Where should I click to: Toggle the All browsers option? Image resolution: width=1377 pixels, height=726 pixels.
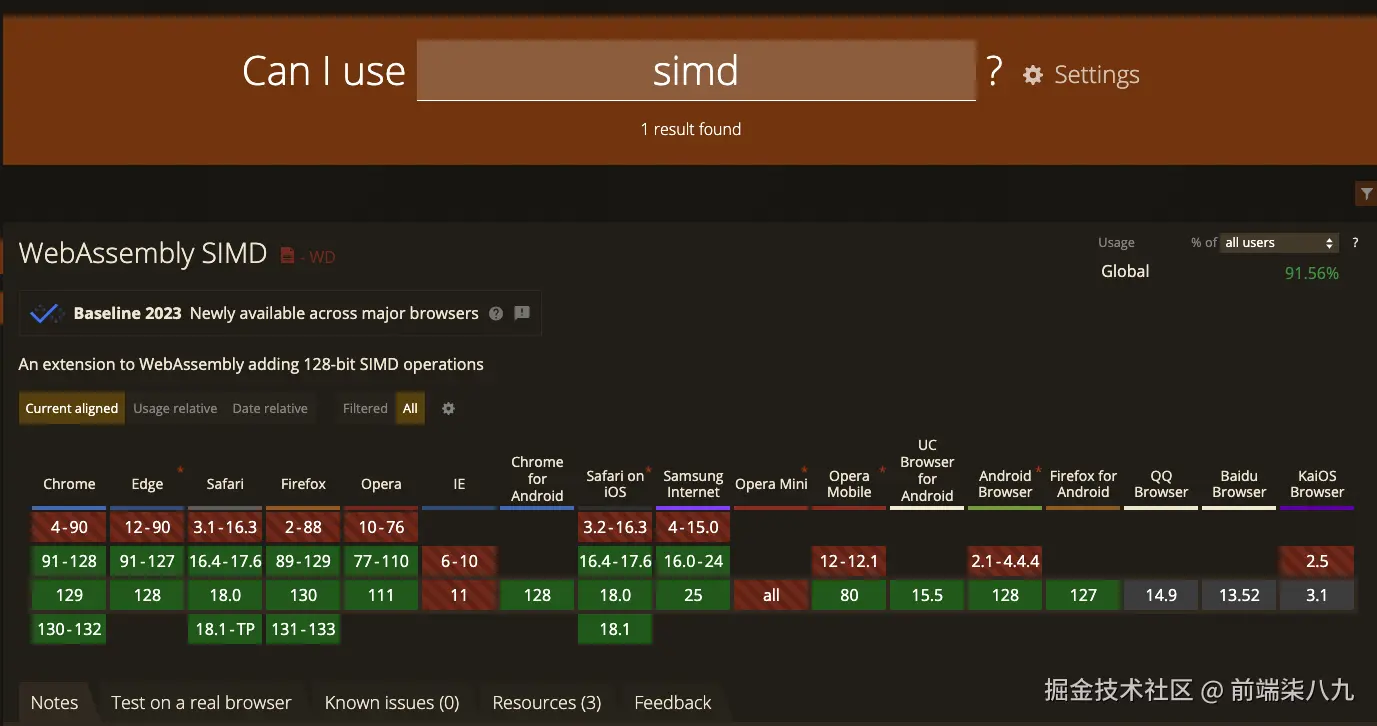tap(410, 408)
